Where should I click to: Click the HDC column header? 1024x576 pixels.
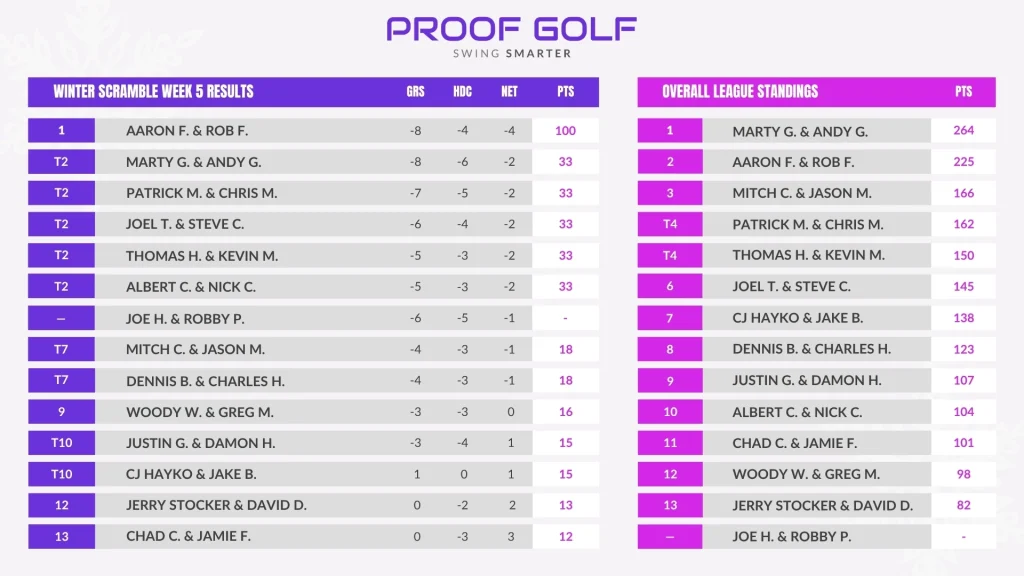[x=462, y=92]
